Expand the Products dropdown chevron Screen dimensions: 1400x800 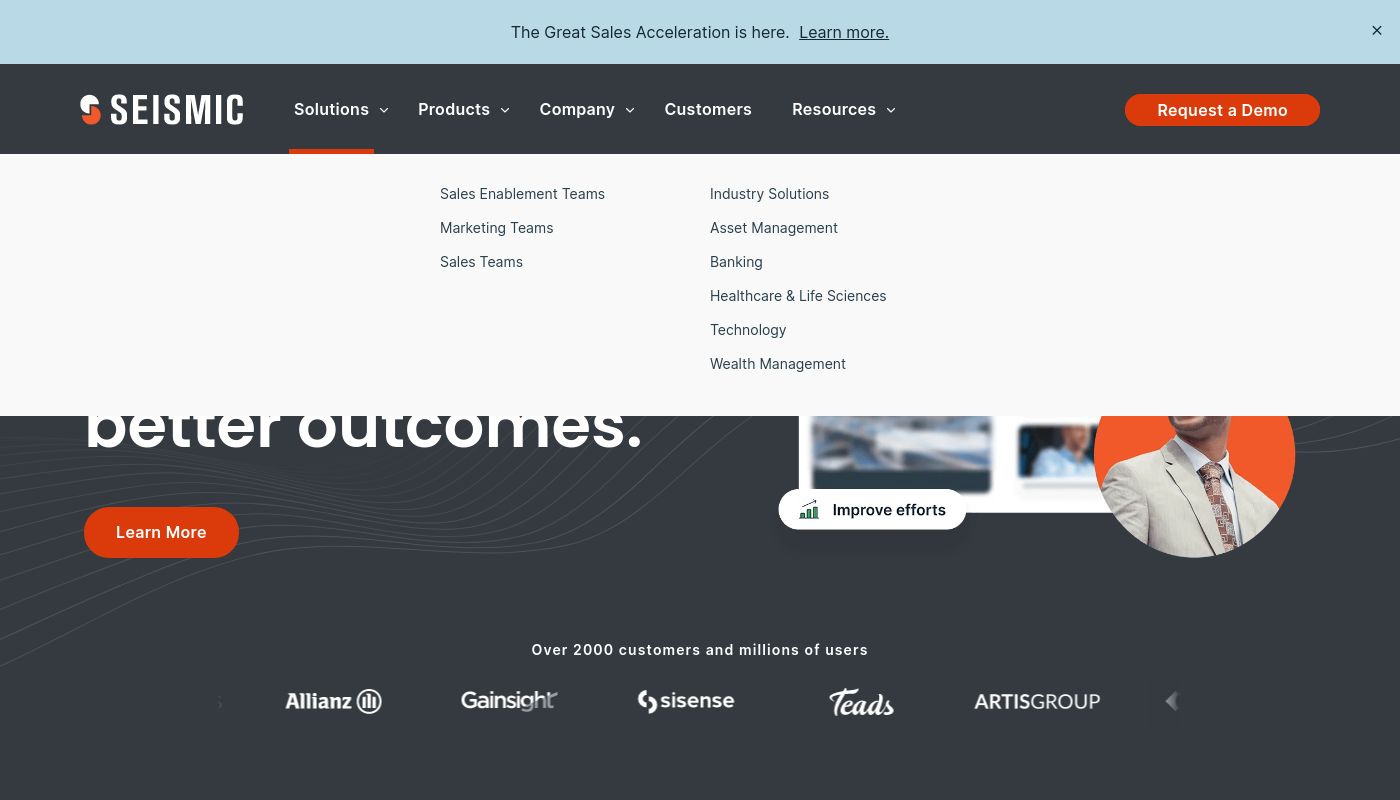tap(505, 110)
